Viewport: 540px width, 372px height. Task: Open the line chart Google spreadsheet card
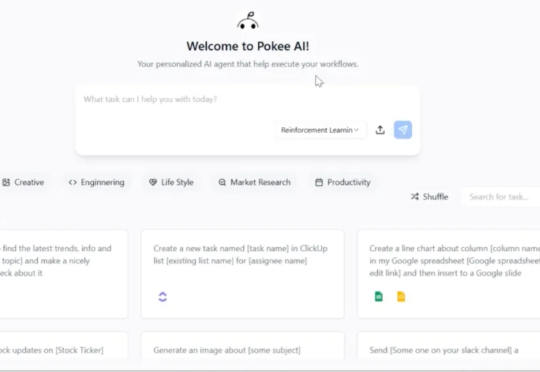click(449, 274)
